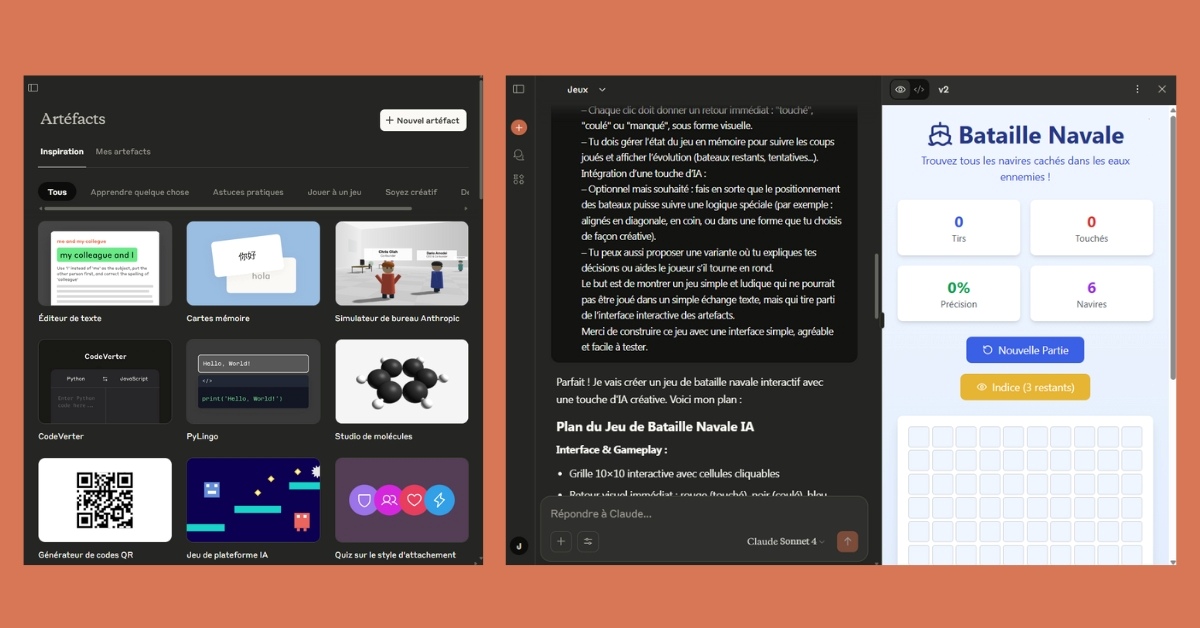Open the three-dot menu in artifact header
Image resolution: width=1200 pixels, height=628 pixels.
pos(1137,89)
